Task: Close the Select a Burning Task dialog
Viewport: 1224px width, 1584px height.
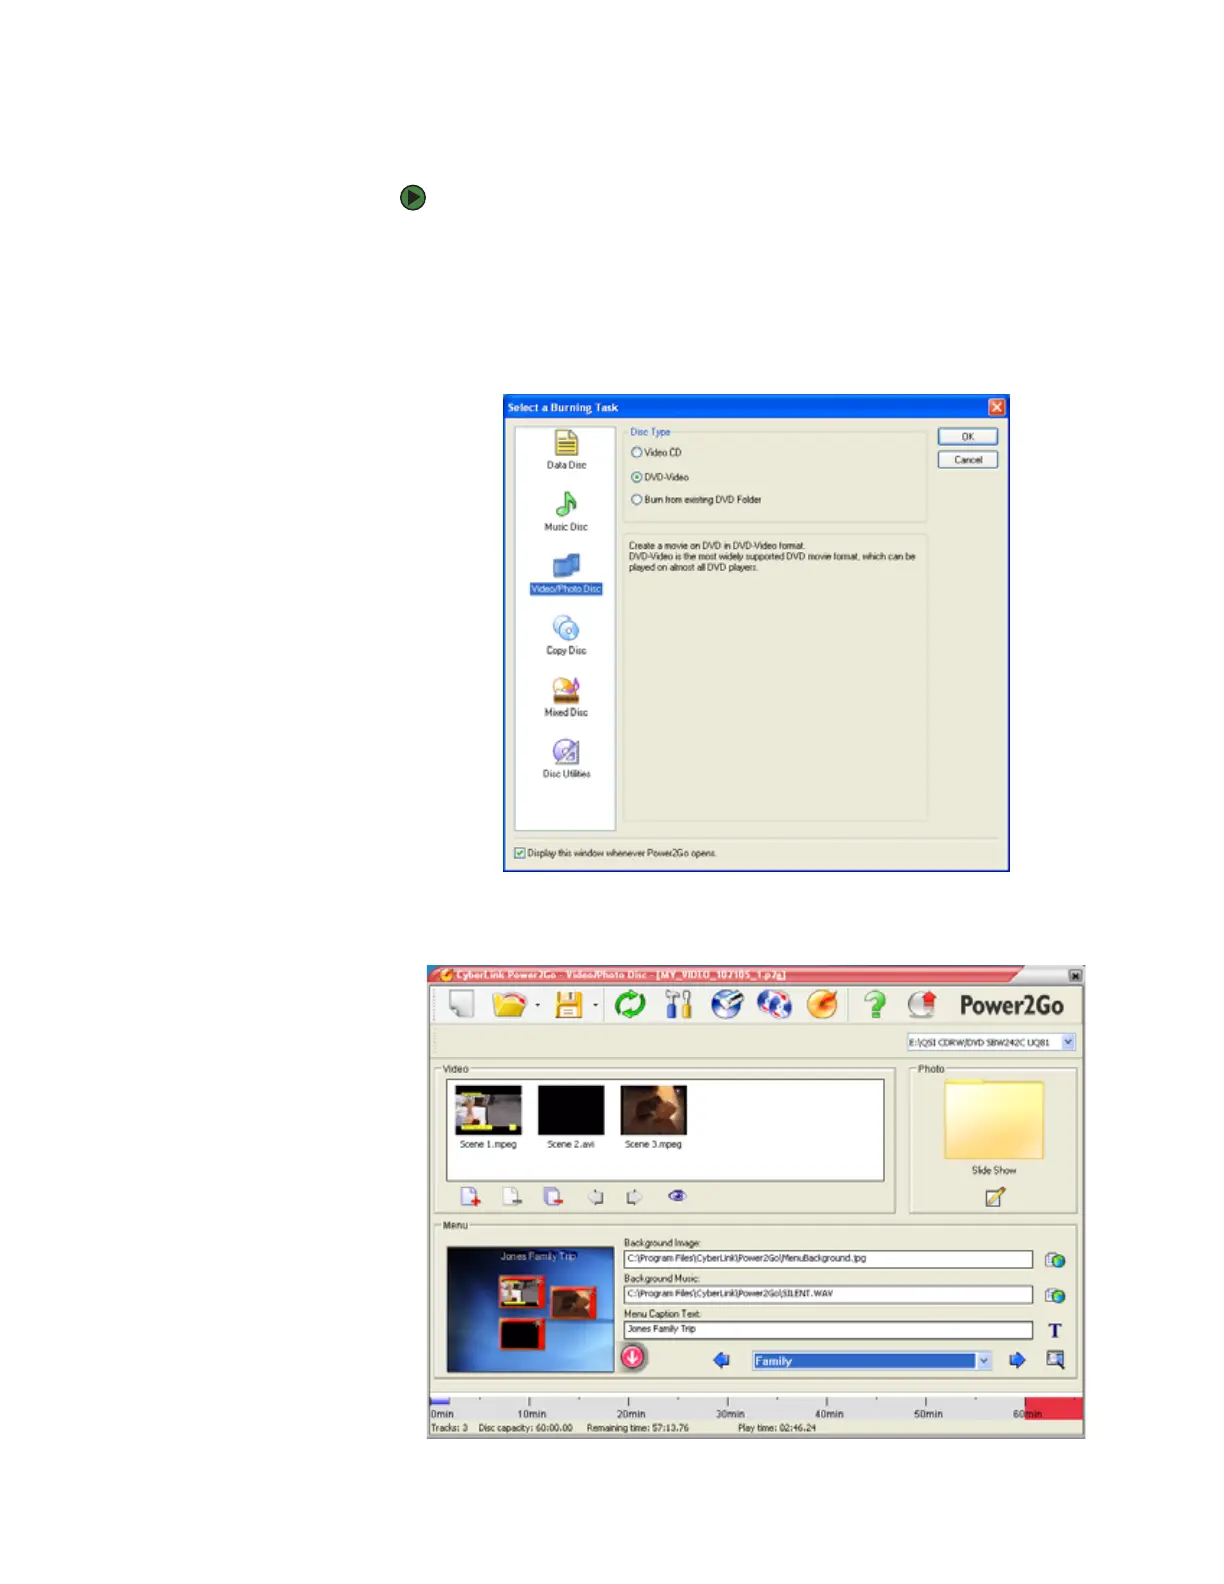Action: point(996,407)
